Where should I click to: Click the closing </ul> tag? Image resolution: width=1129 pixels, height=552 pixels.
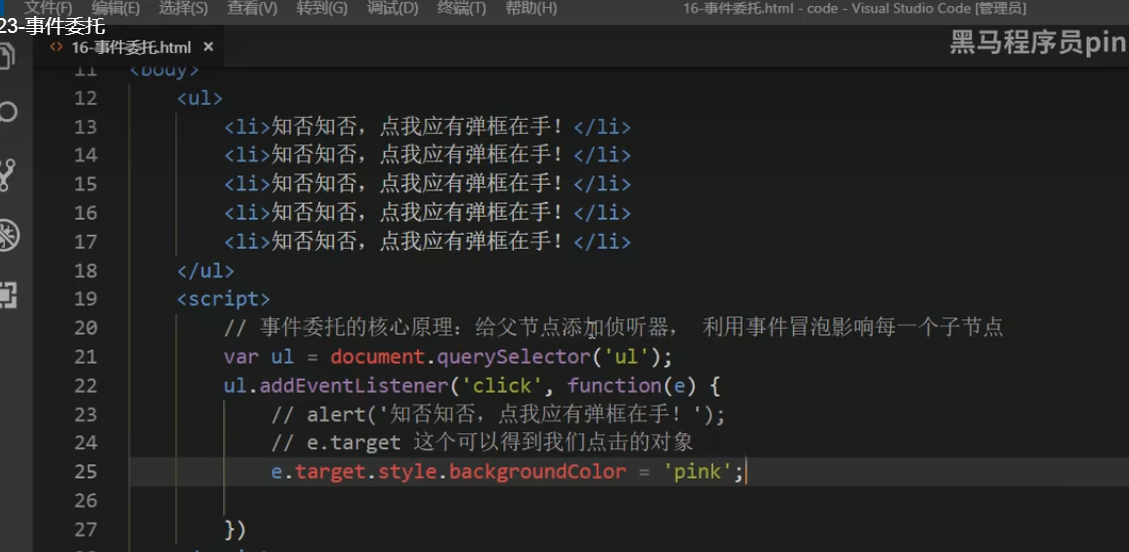click(x=205, y=271)
